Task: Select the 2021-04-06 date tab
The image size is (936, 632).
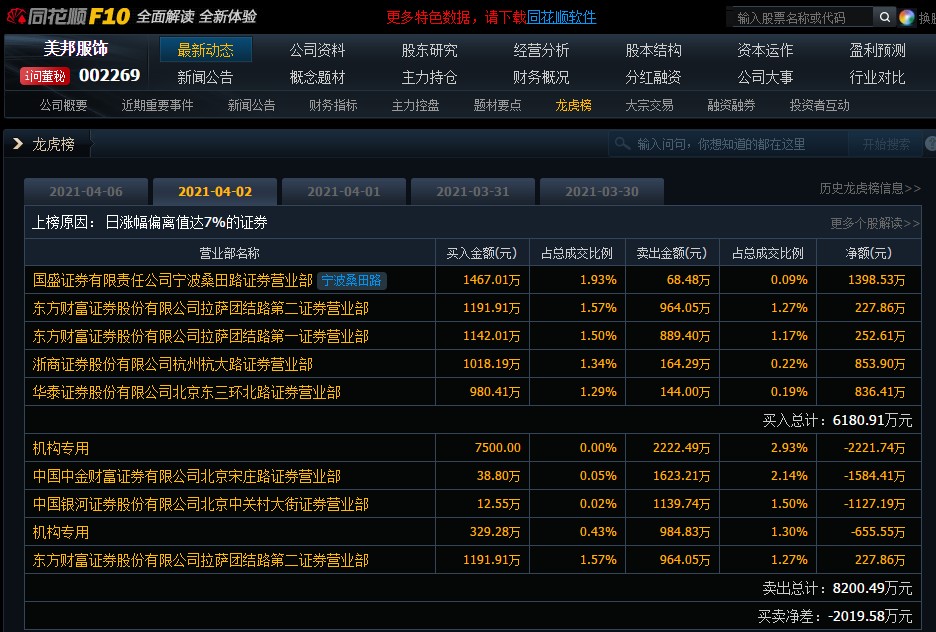Action: tap(86, 192)
